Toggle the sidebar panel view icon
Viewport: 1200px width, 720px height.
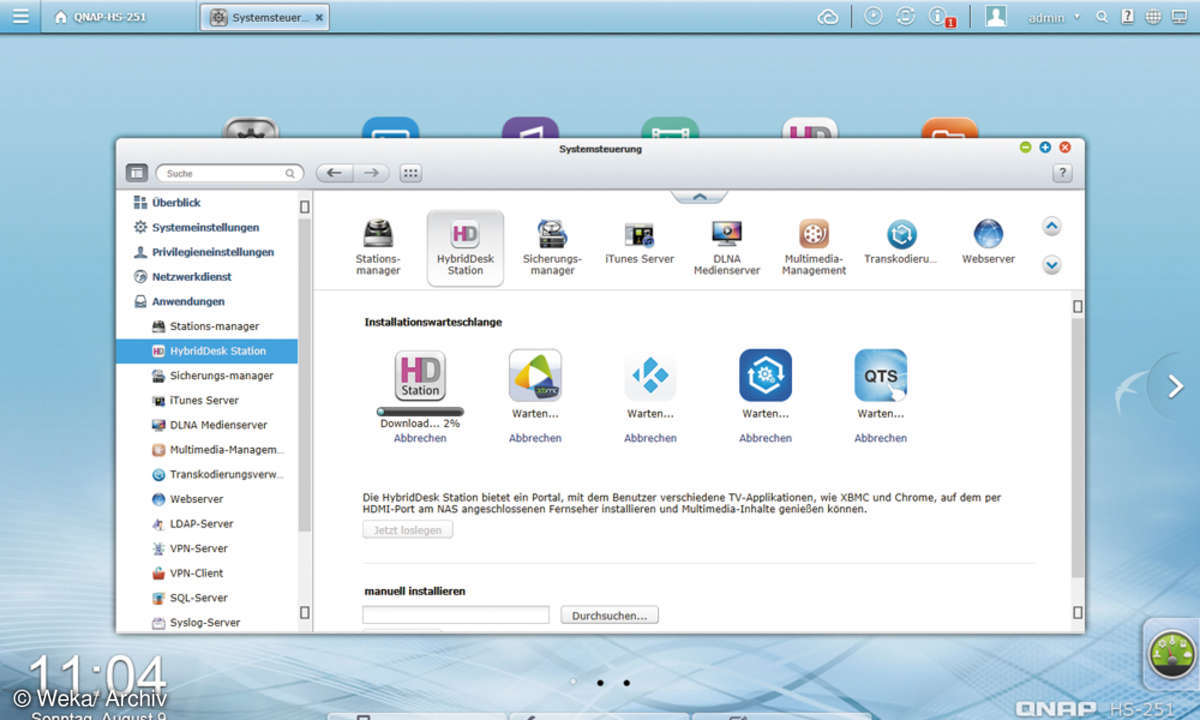pyautogui.click(x=137, y=173)
